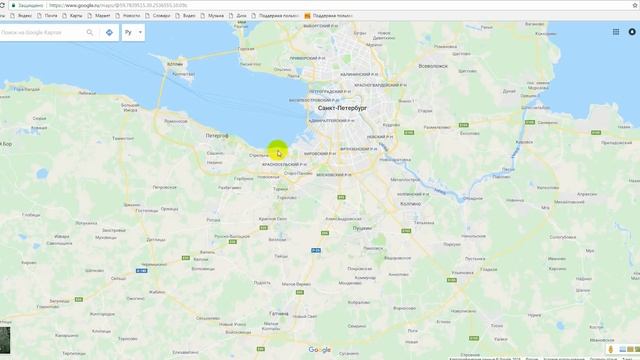The height and width of the screenshot is (360, 640).
Task: Open the Google account avatar menu
Action: click(632, 32)
